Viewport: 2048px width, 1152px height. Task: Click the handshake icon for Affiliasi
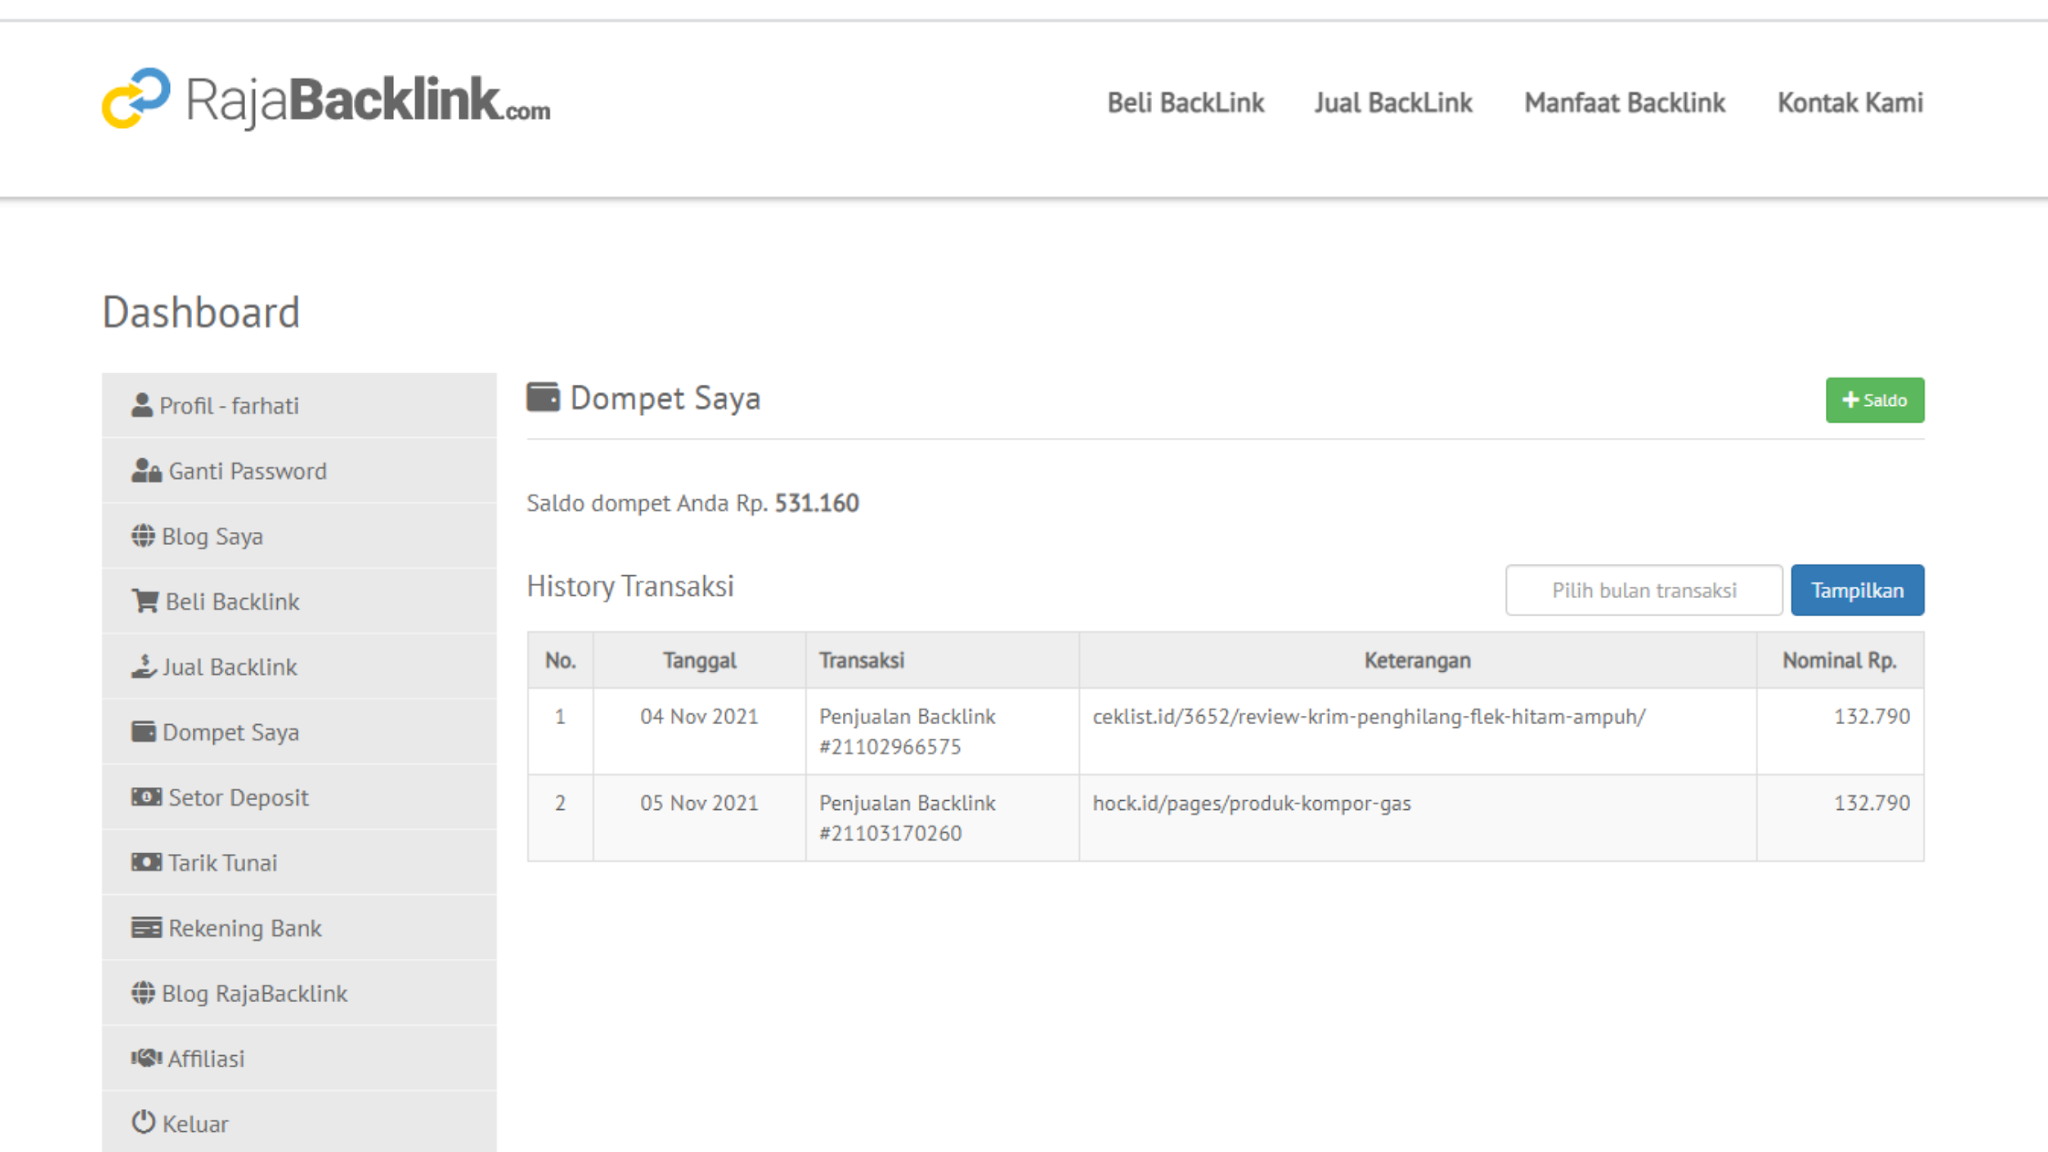(x=146, y=1058)
